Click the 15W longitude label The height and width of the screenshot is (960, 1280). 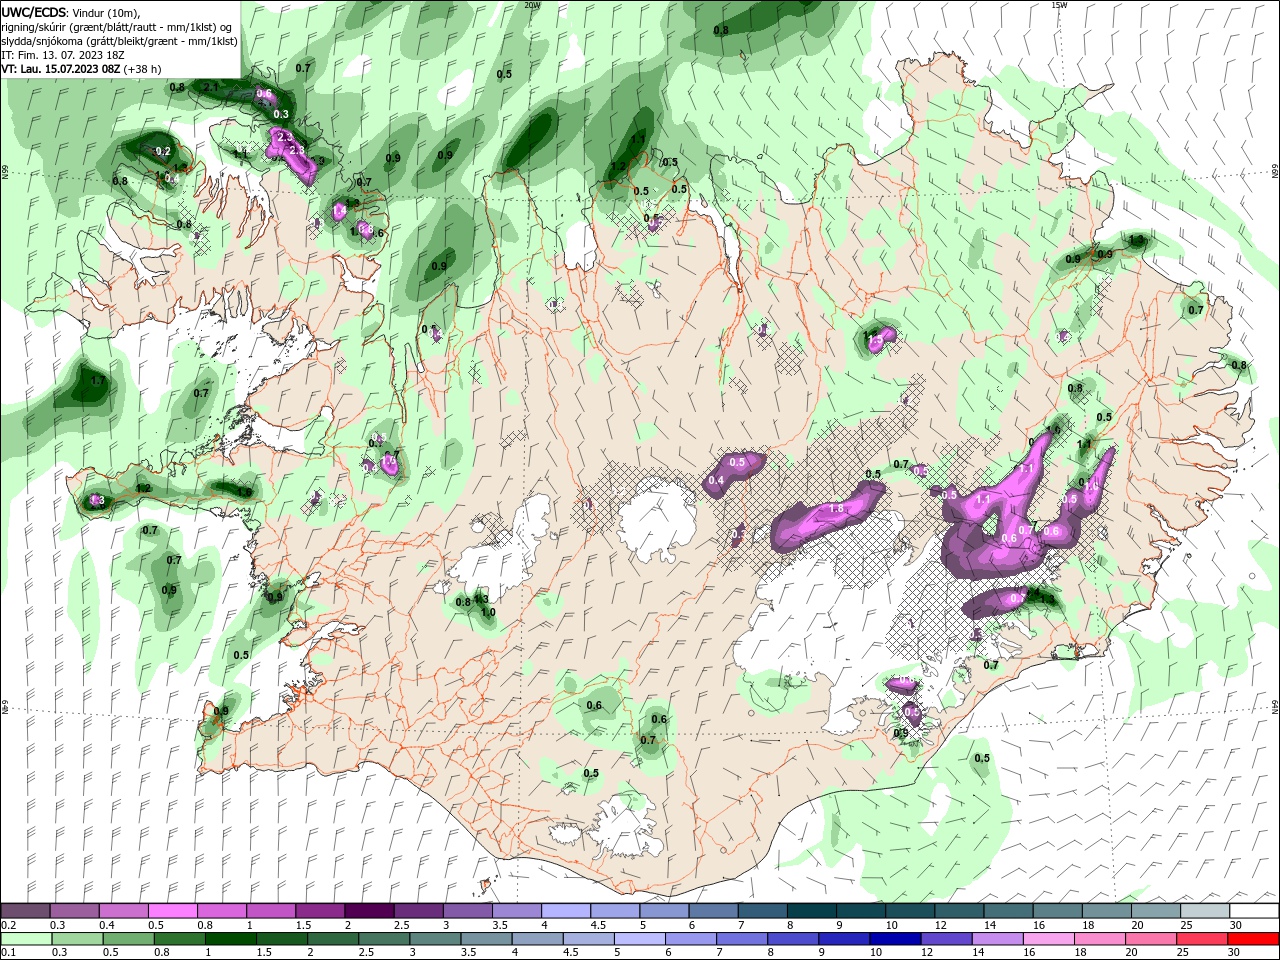tap(1059, 5)
